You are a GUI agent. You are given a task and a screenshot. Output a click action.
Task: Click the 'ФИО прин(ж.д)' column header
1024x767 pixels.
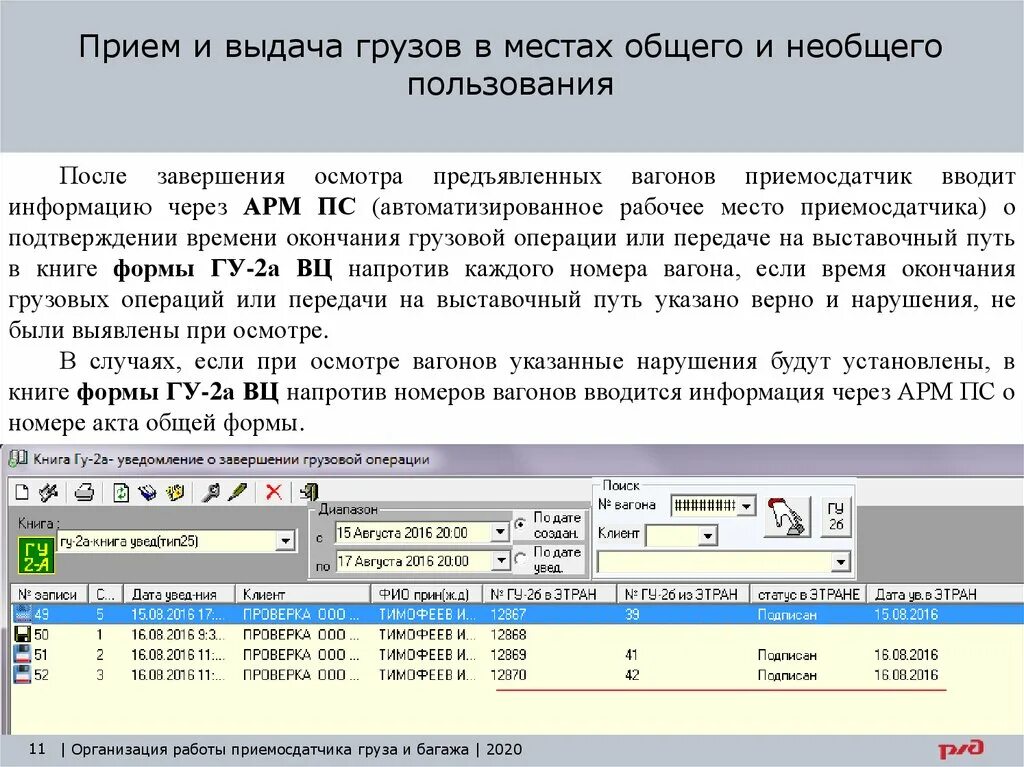(427, 595)
